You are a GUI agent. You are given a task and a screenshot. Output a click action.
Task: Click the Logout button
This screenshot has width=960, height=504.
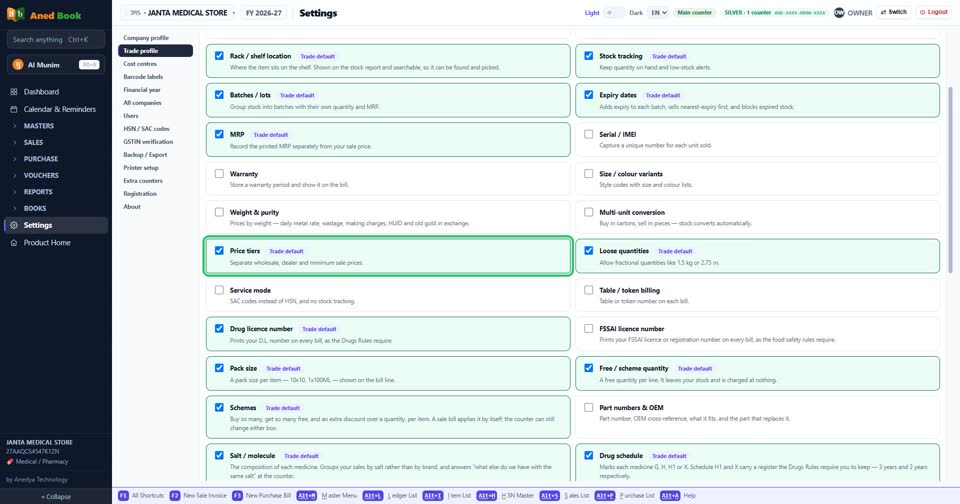pyautogui.click(x=934, y=12)
